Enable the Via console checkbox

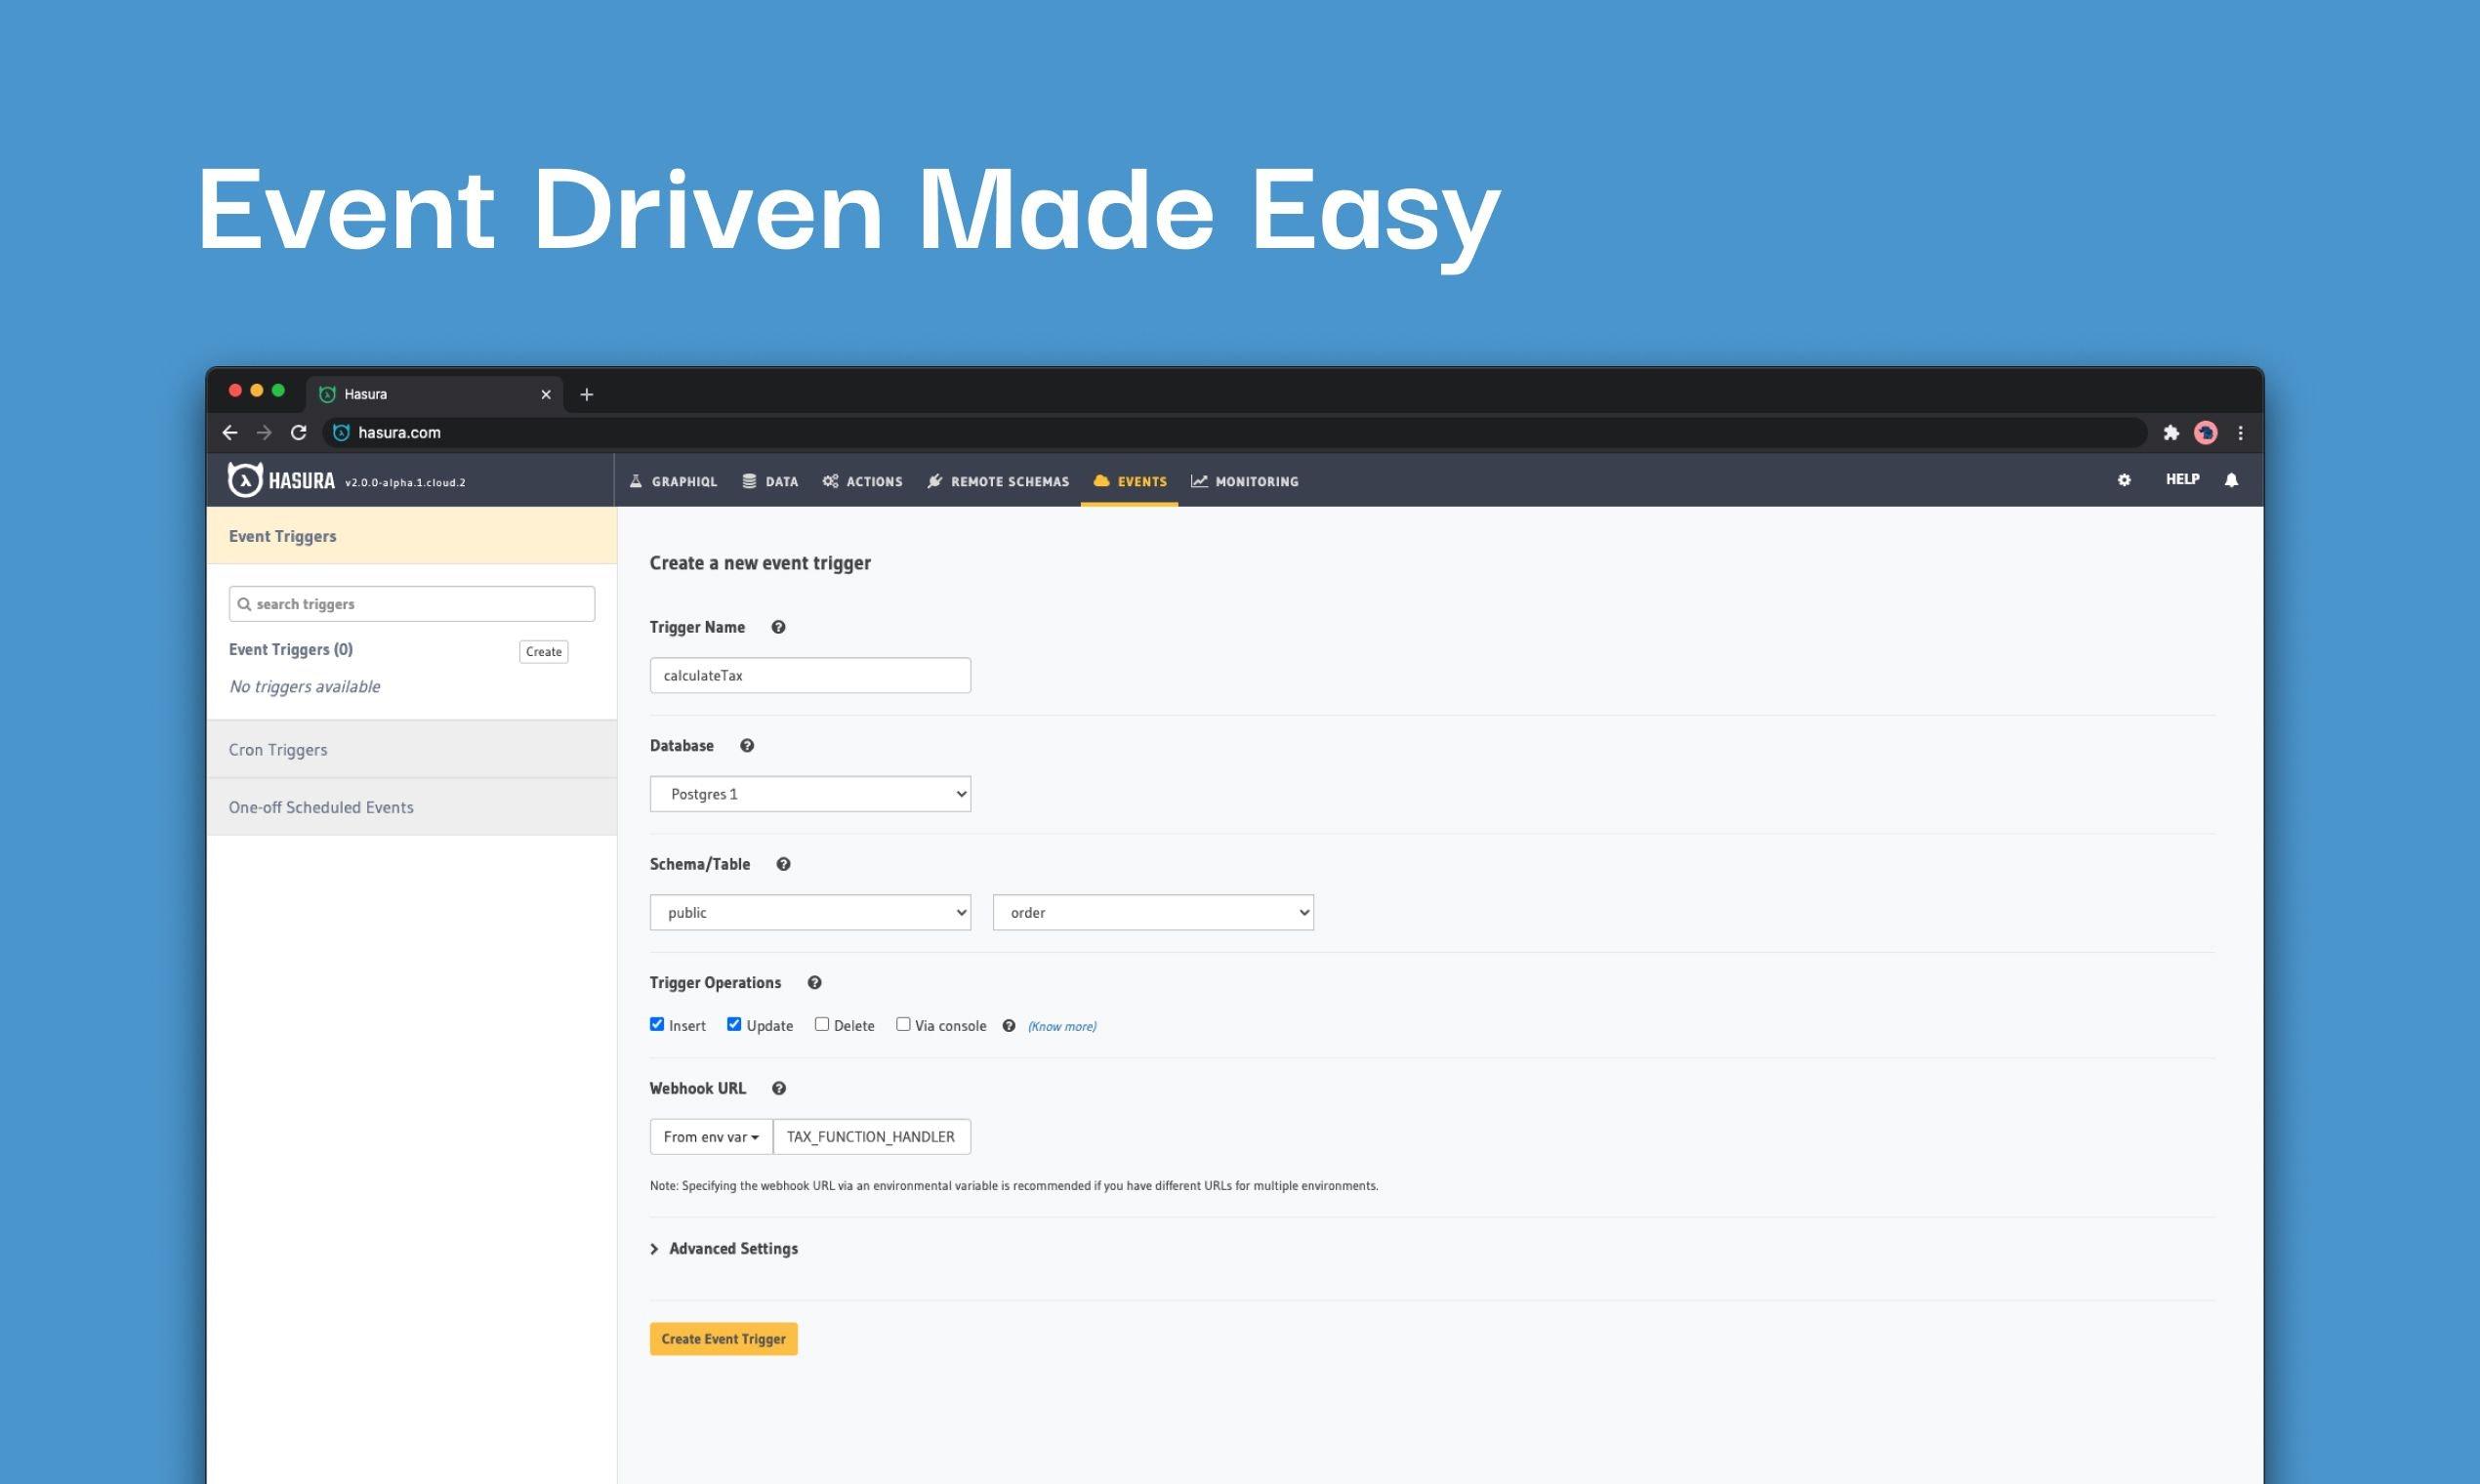pos(903,1024)
